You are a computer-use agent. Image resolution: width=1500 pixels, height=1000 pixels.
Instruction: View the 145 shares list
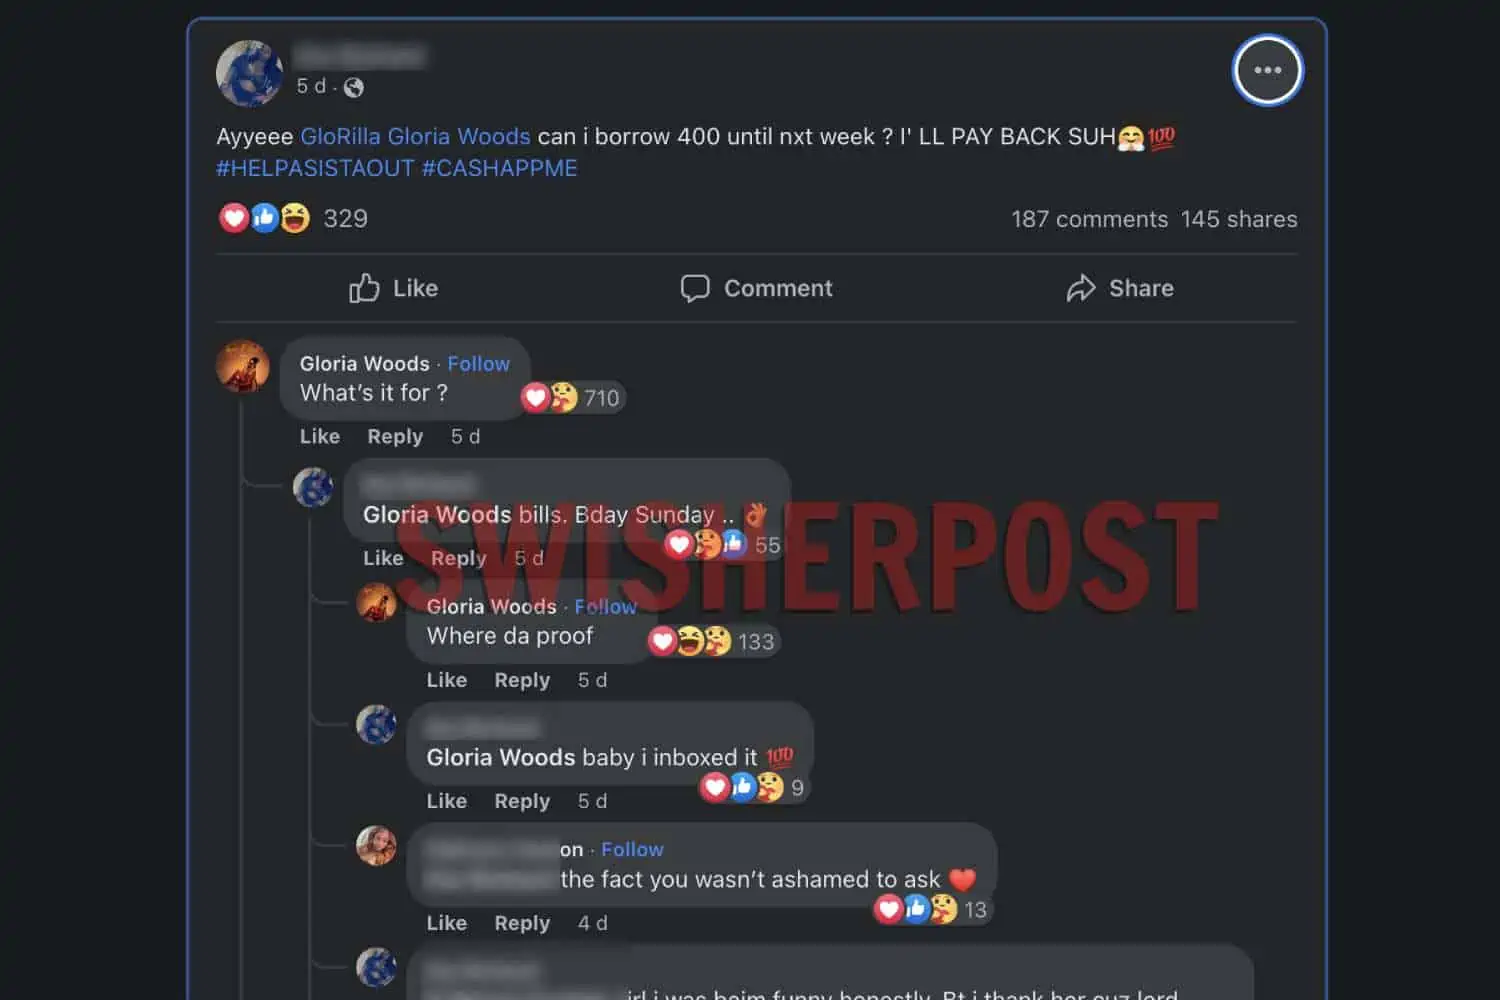[1239, 219]
